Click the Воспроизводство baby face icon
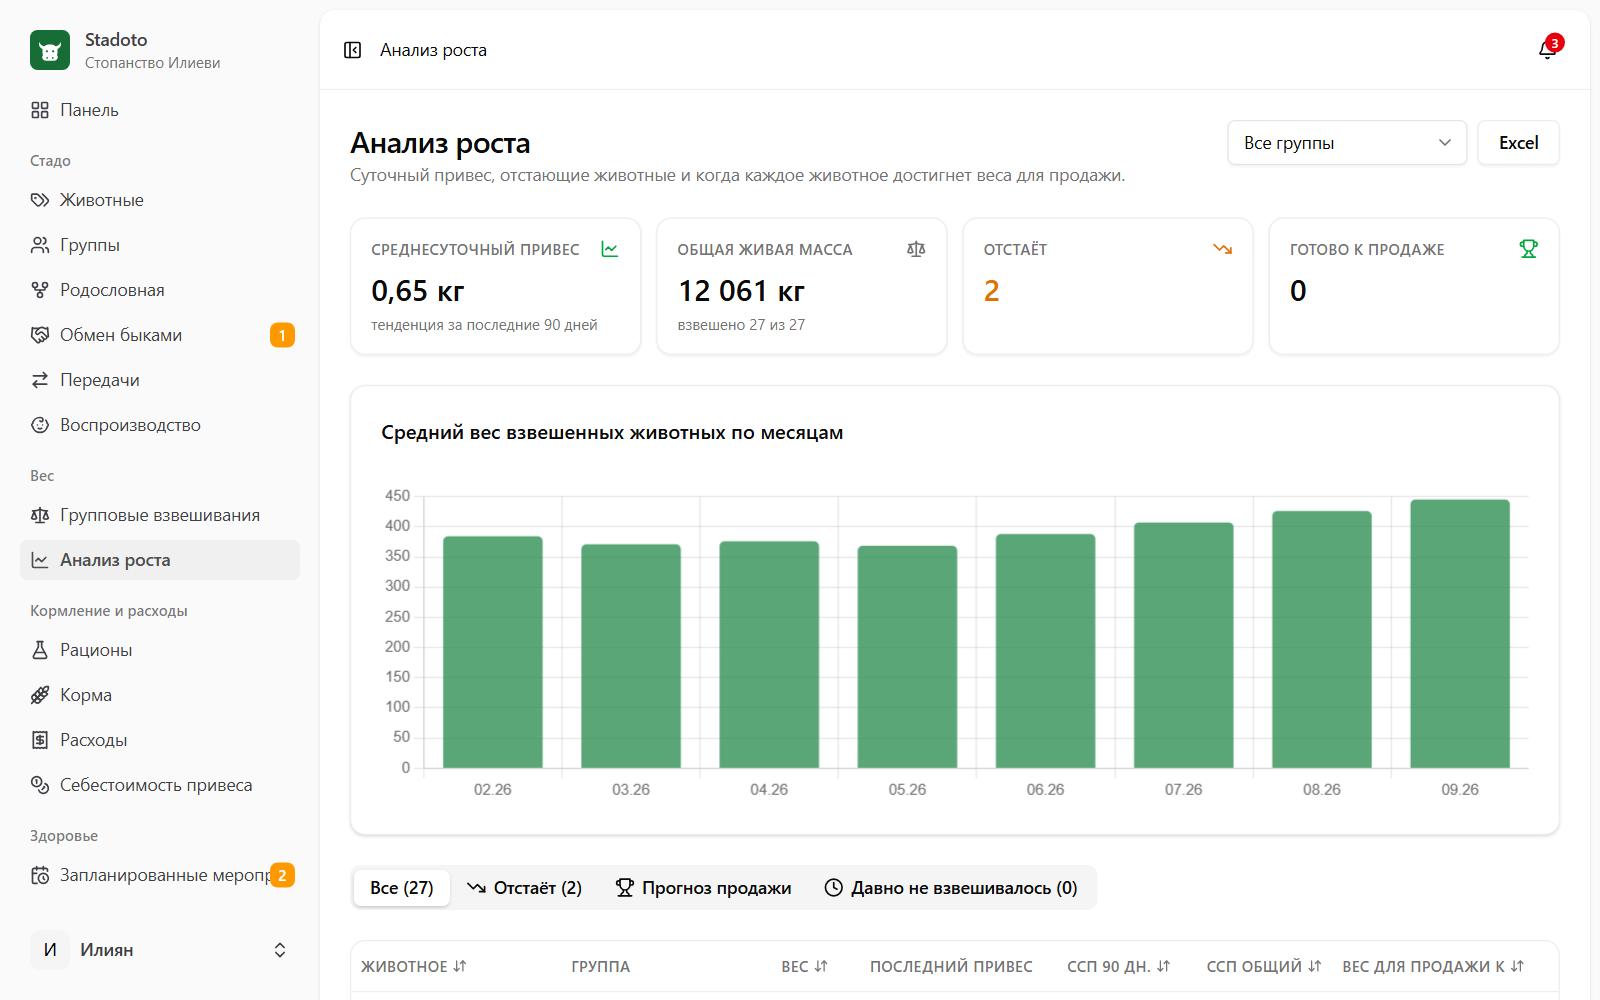Viewport: 1600px width, 1000px height. pos(40,425)
